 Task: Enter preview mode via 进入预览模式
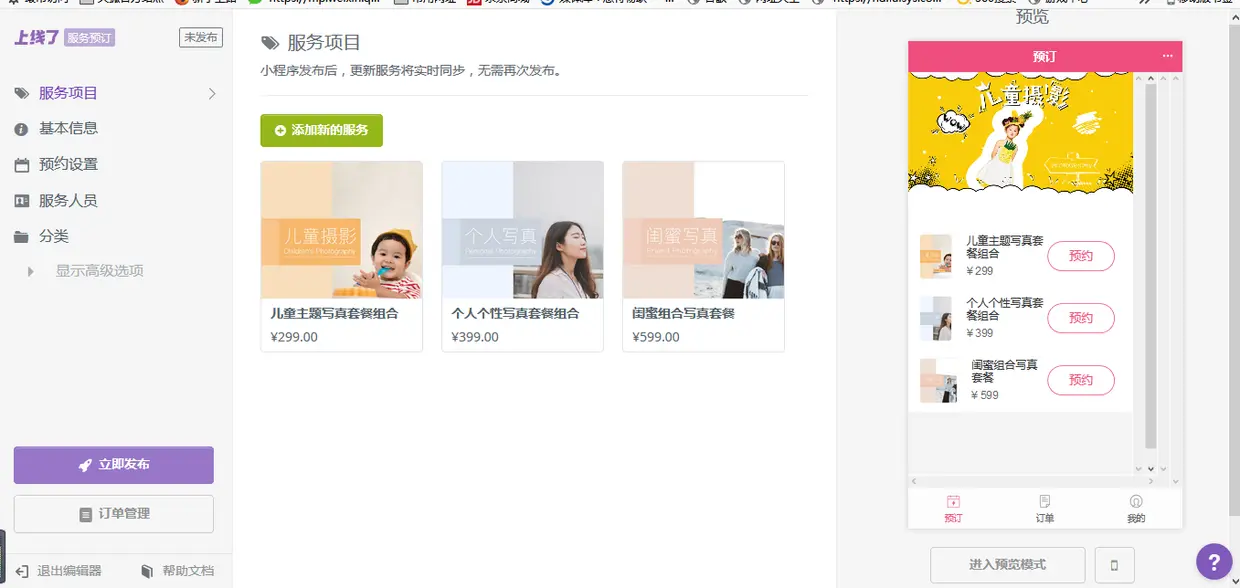click(x=1007, y=565)
